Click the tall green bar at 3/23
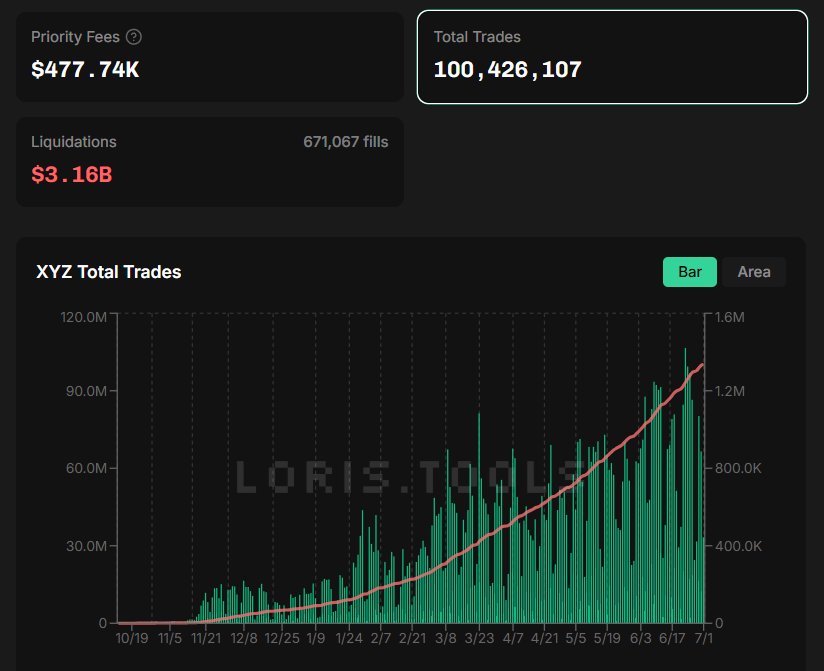 click(479, 518)
